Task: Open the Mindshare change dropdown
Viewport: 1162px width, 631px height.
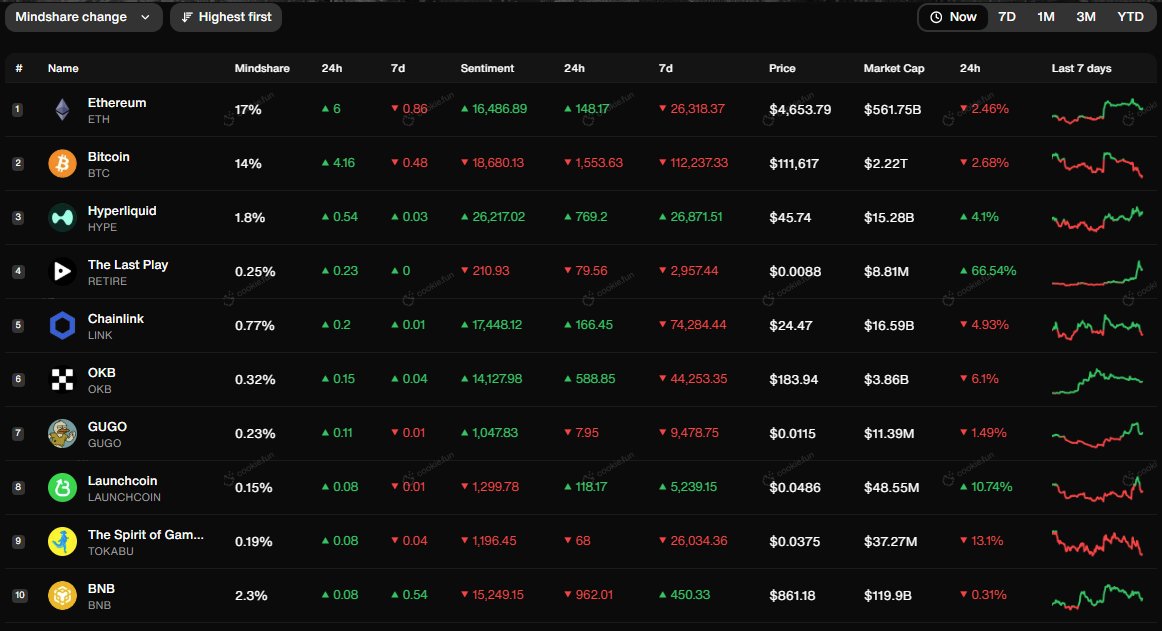Action: [x=84, y=17]
